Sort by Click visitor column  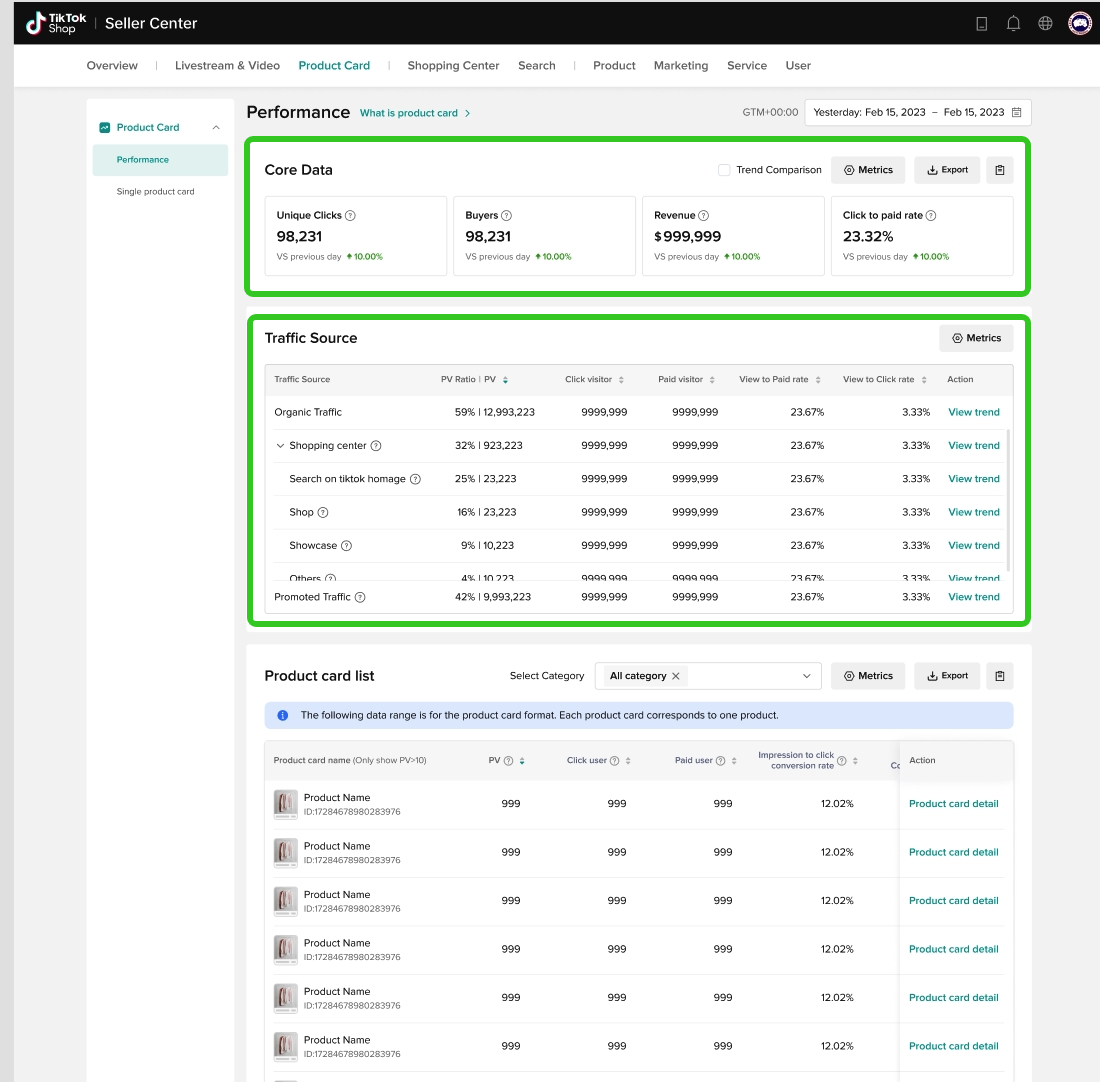[621, 380]
